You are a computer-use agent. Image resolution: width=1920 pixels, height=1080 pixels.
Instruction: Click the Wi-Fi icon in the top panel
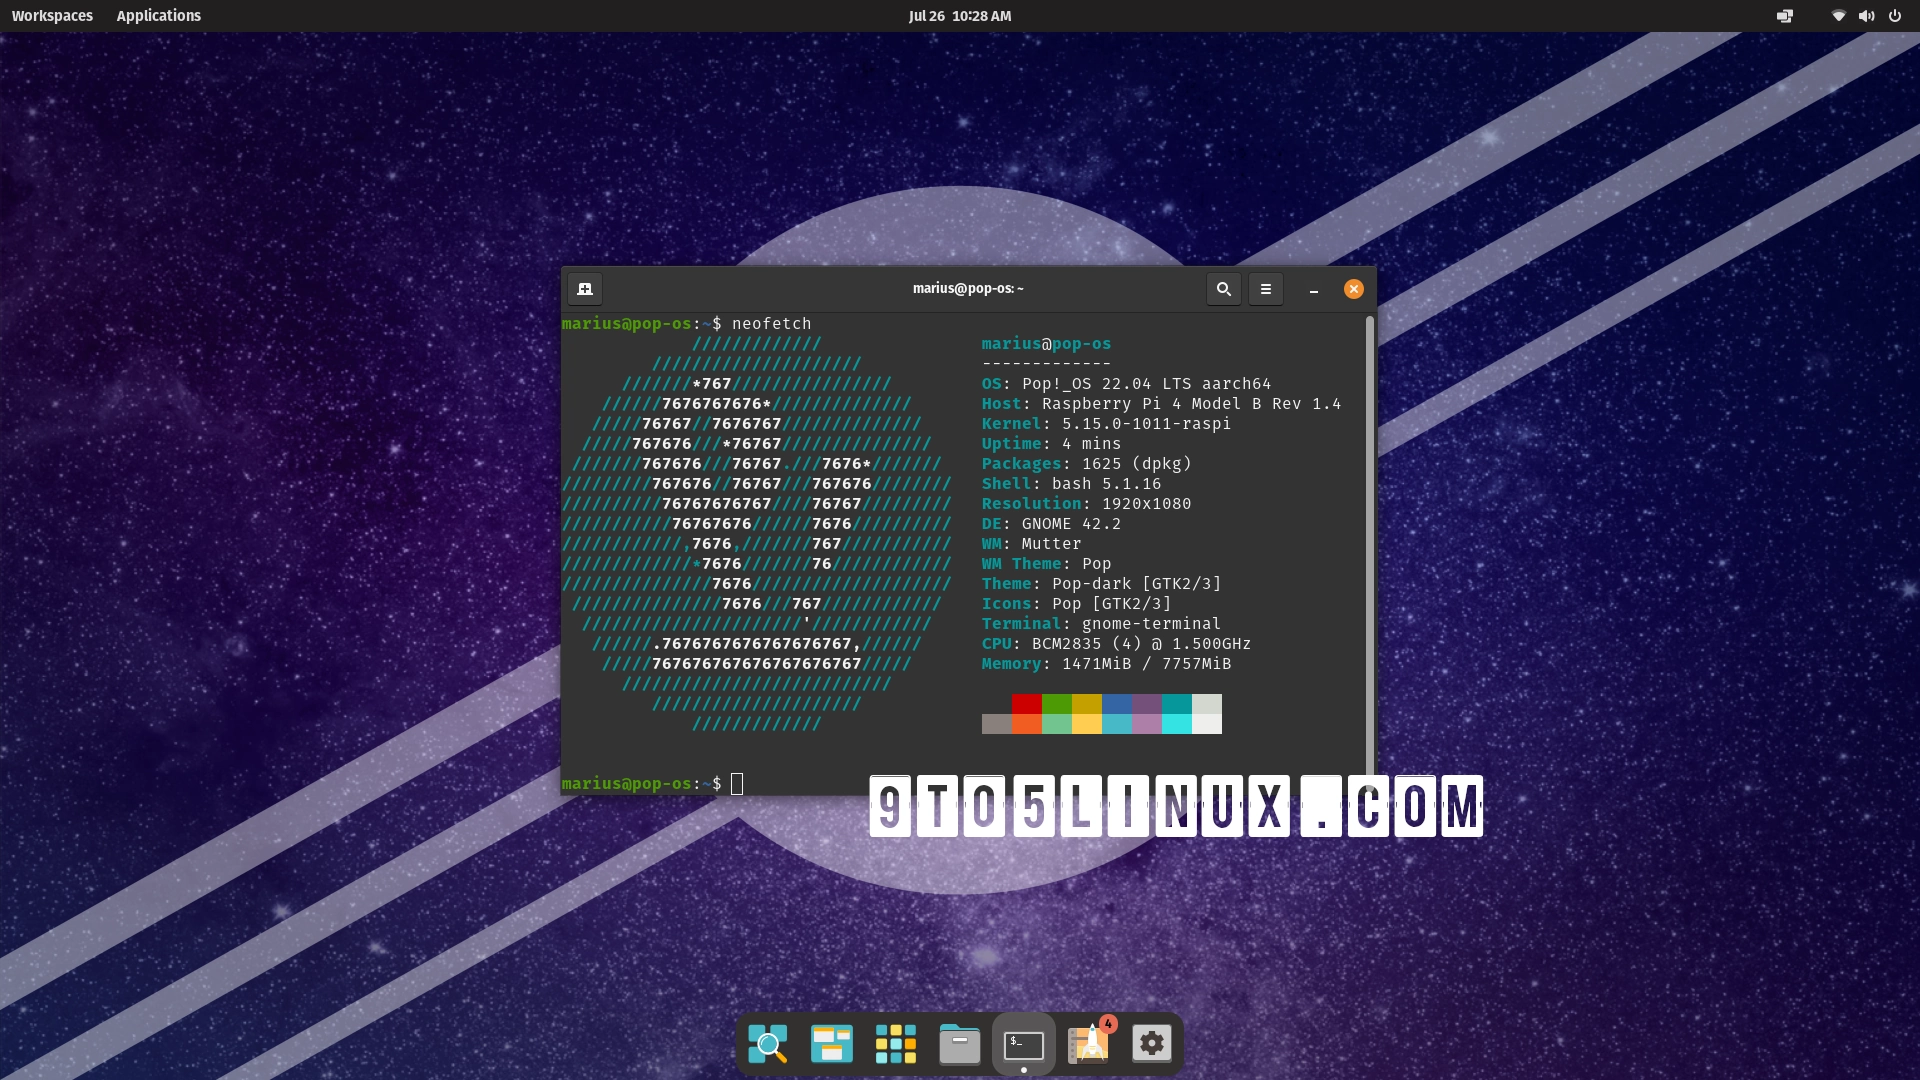pos(1837,16)
